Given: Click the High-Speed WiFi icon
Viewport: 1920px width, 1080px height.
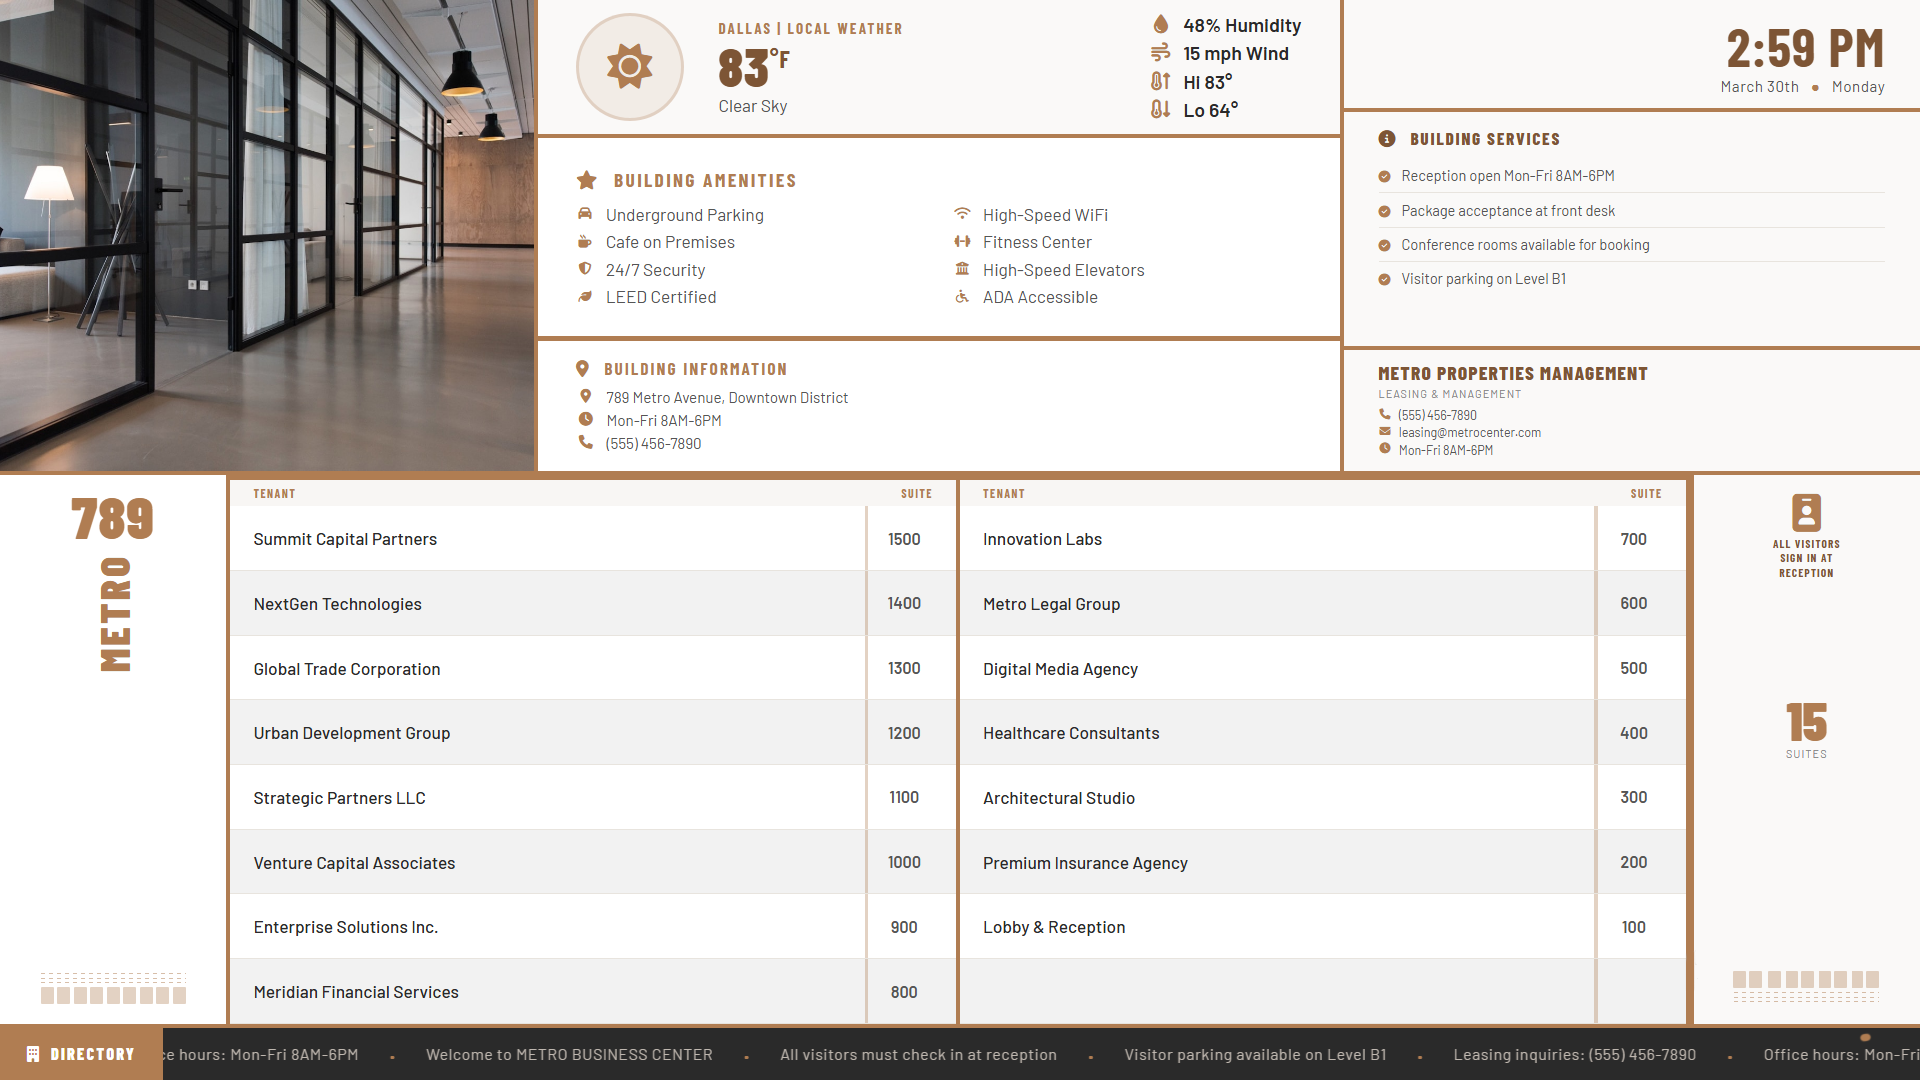Looking at the screenshot, I should (962, 213).
